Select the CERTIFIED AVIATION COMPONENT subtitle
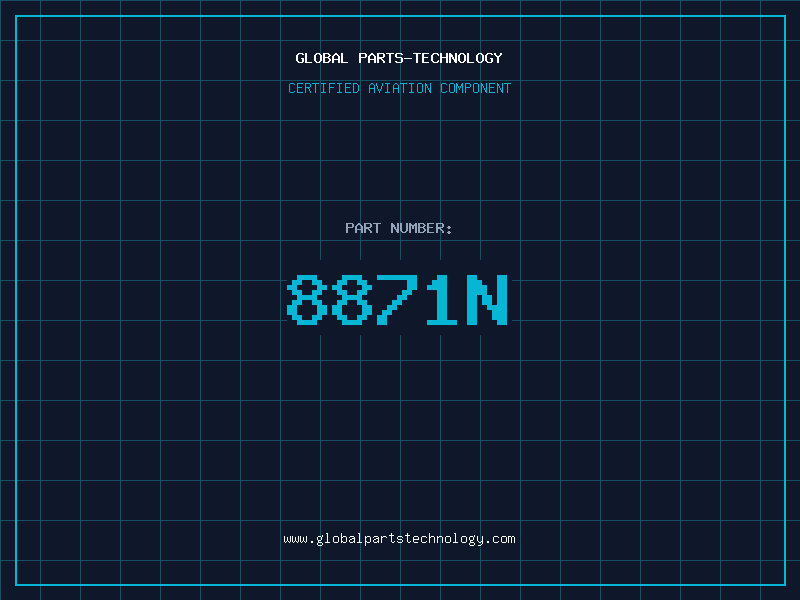 (x=399, y=88)
